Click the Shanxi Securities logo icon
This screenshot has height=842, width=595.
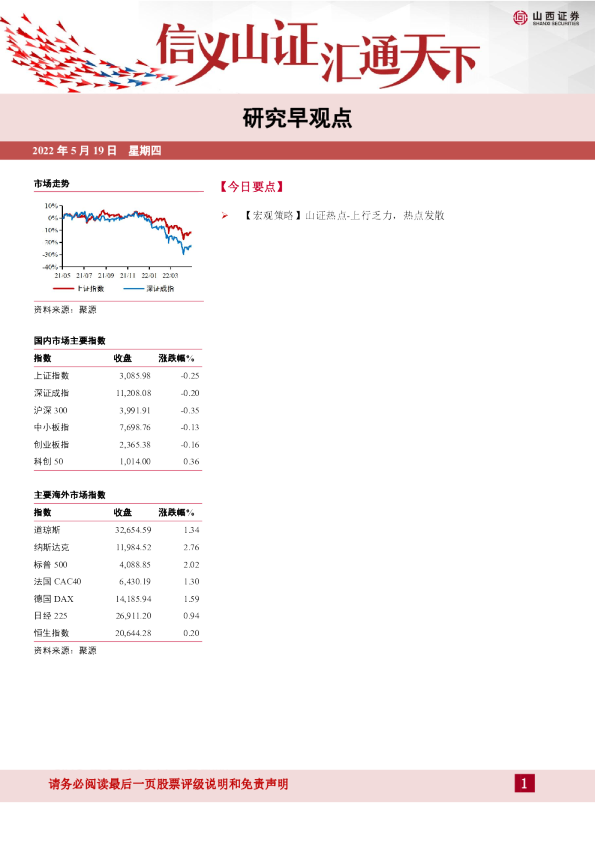coord(520,18)
